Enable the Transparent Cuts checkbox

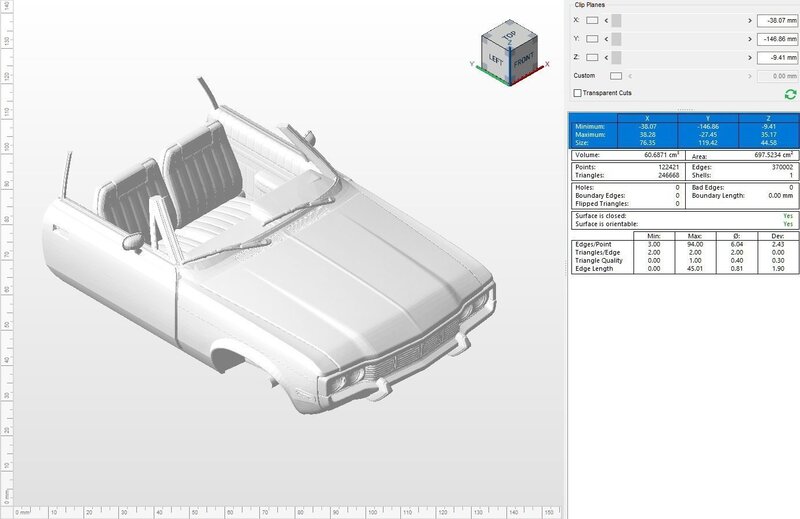(x=577, y=93)
